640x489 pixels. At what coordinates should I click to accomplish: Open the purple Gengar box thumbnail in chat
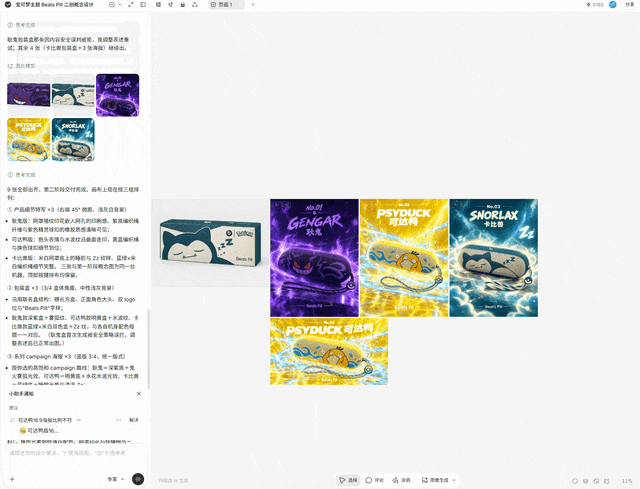click(x=29, y=95)
